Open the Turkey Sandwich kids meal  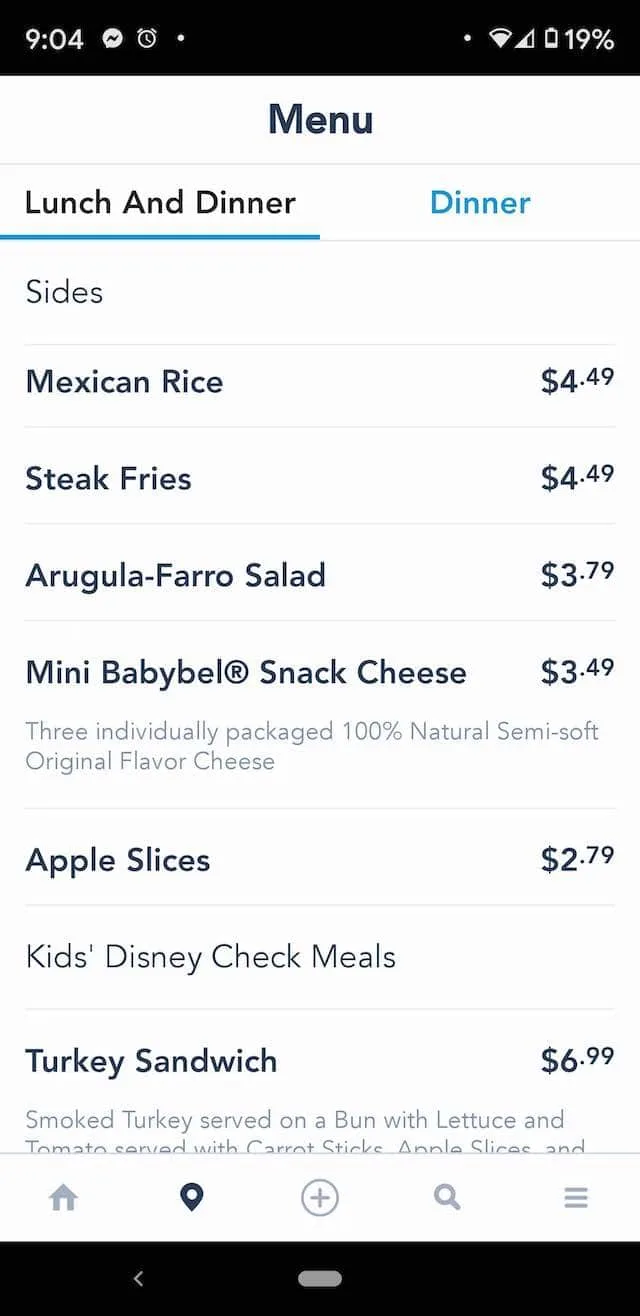[x=320, y=1082]
